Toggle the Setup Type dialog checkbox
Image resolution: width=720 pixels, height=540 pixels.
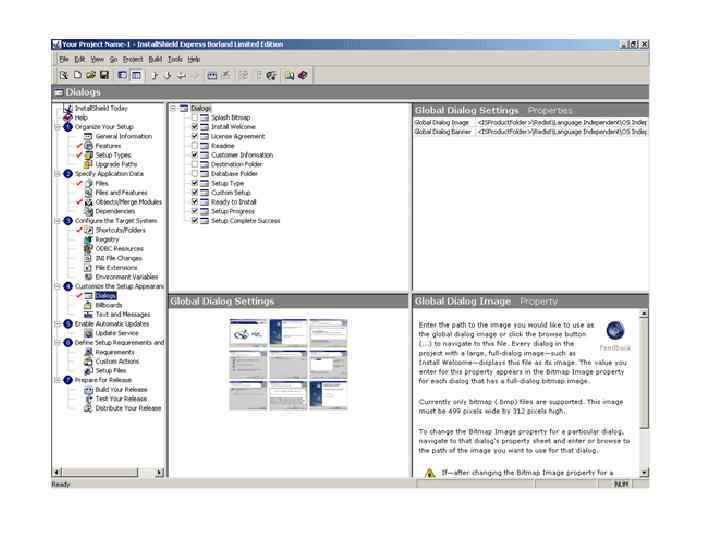(x=195, y=183)
